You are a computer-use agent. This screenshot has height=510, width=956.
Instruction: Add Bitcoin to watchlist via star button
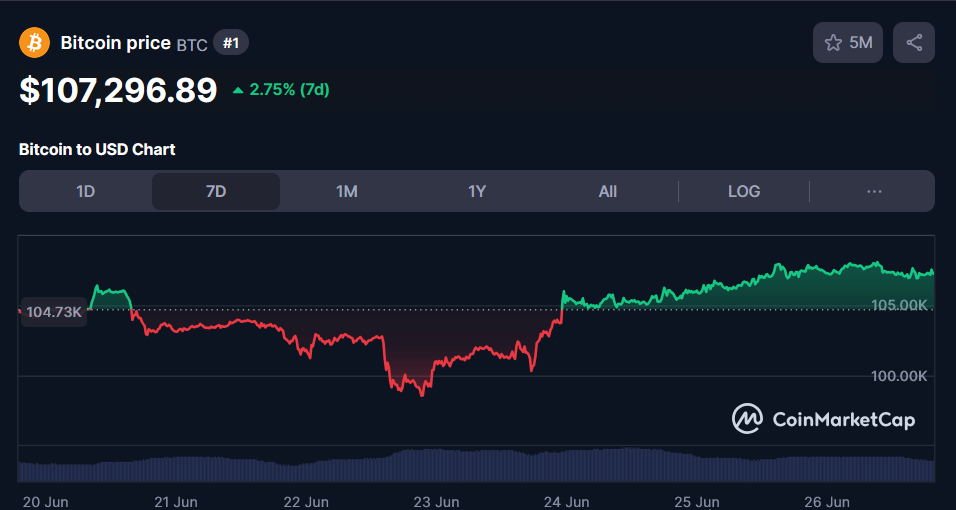coord(848,43)
